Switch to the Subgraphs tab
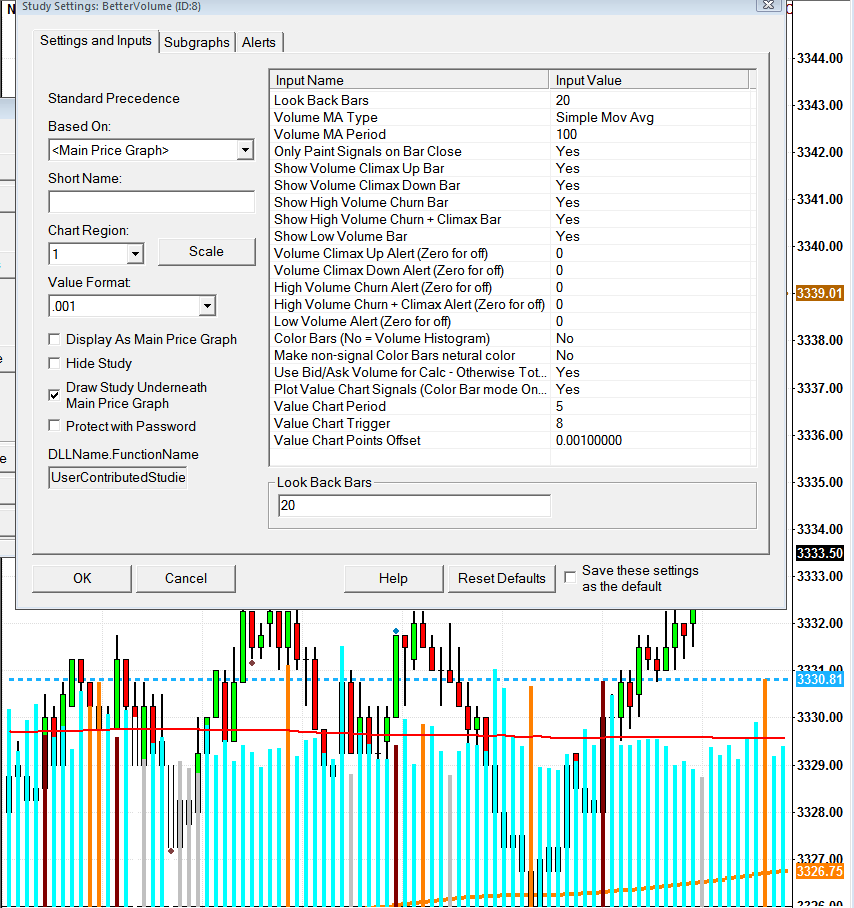The height and width of the screenshot is (908, 854). click(196, 42)
